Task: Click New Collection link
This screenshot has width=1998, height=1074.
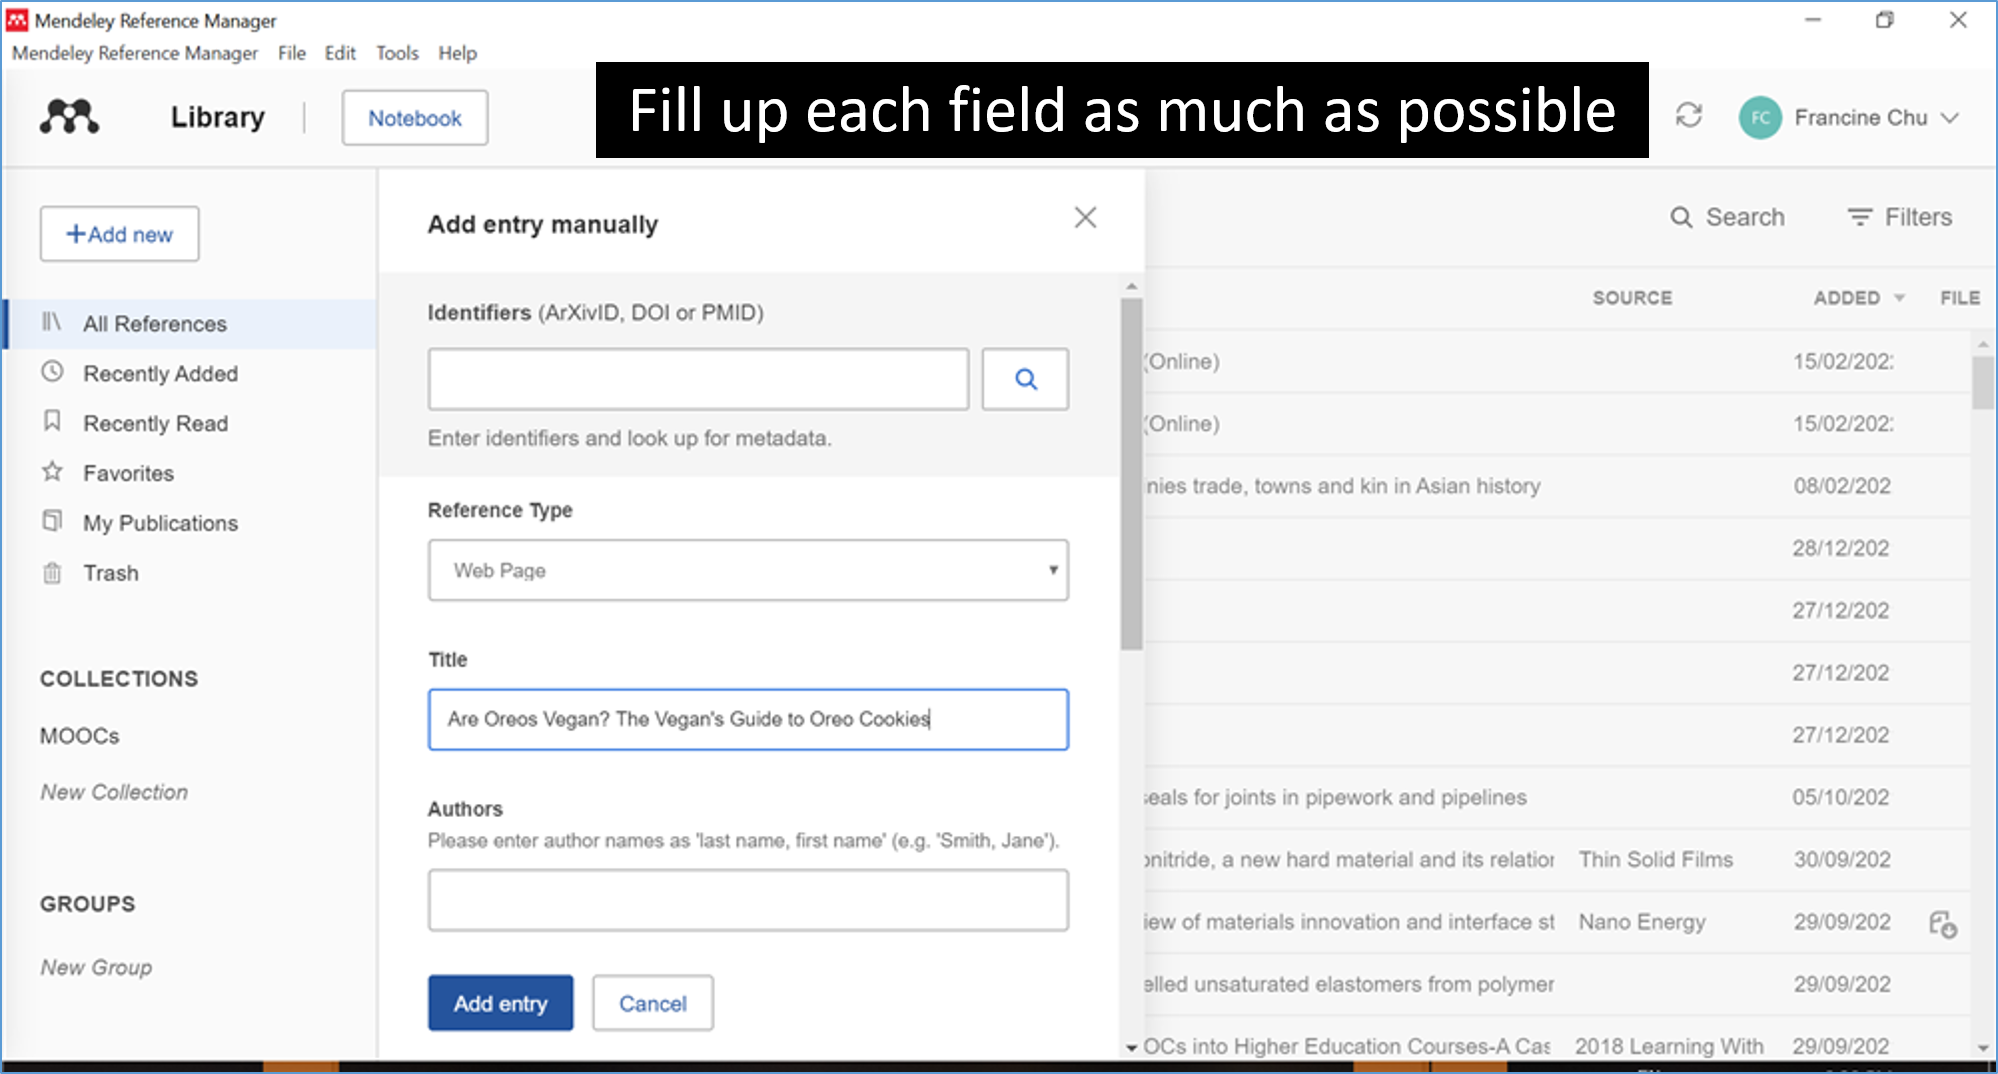Action: tap(114, 792)
